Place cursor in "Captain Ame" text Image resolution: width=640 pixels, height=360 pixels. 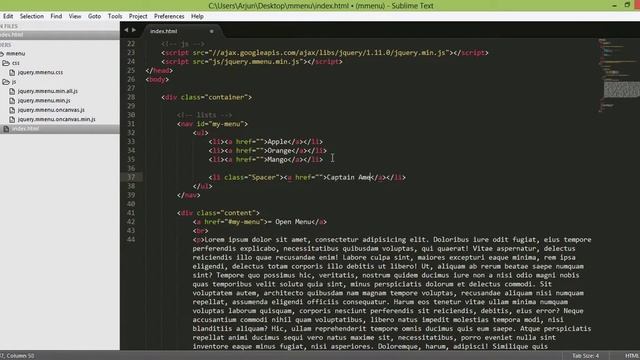[x=349, y=177]
